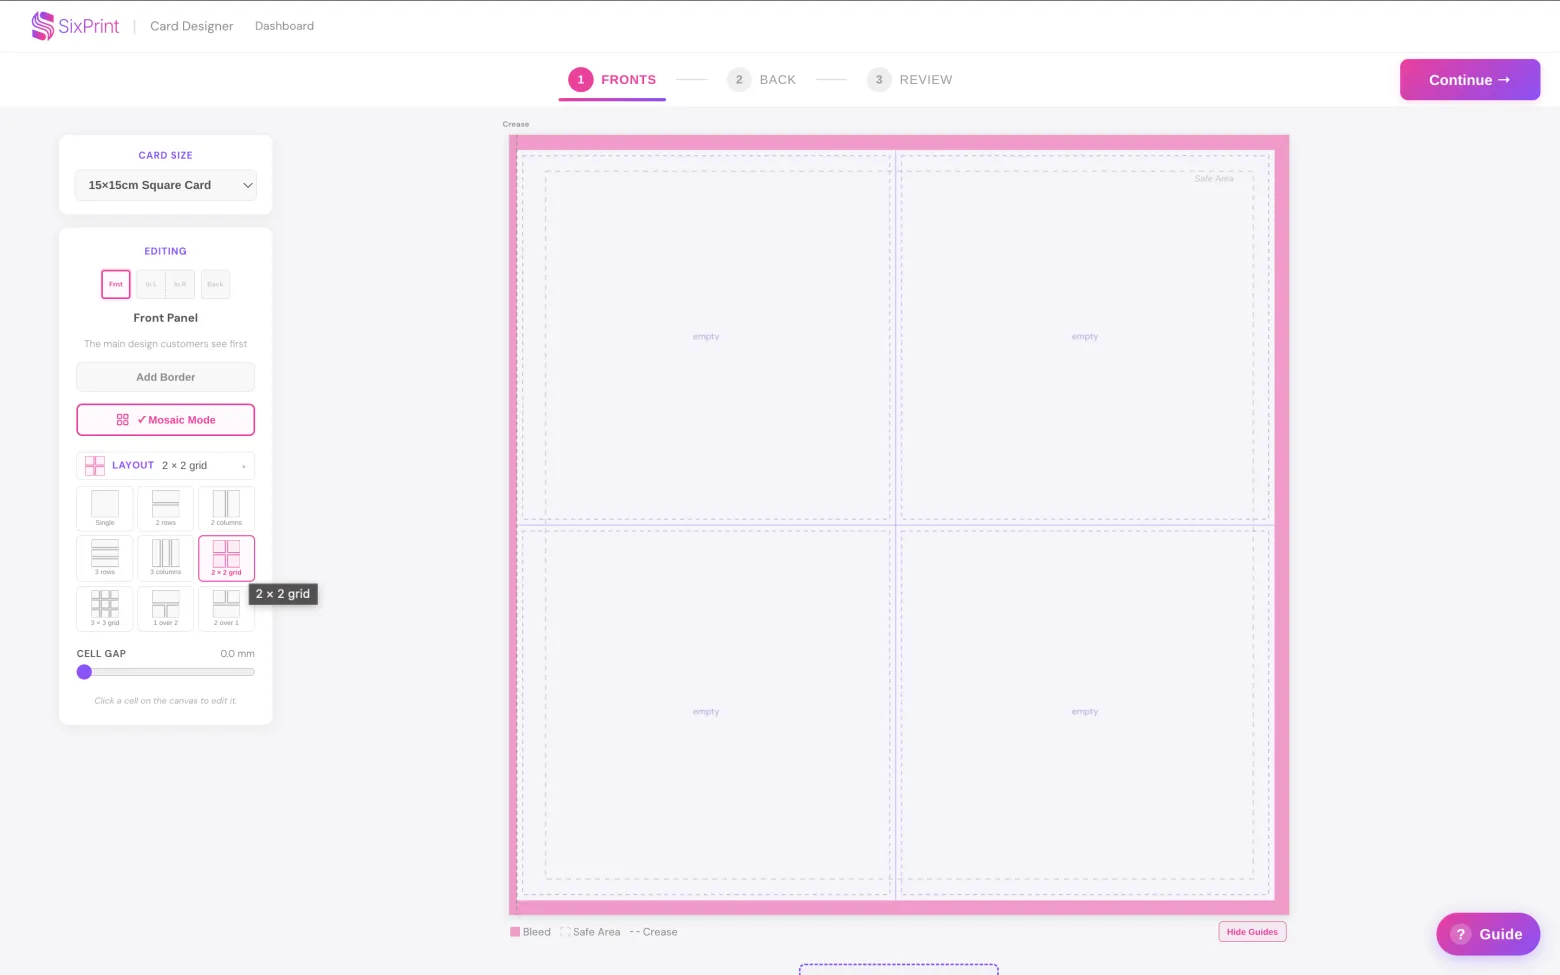Click the Continue button

[x=1470, y=80]
